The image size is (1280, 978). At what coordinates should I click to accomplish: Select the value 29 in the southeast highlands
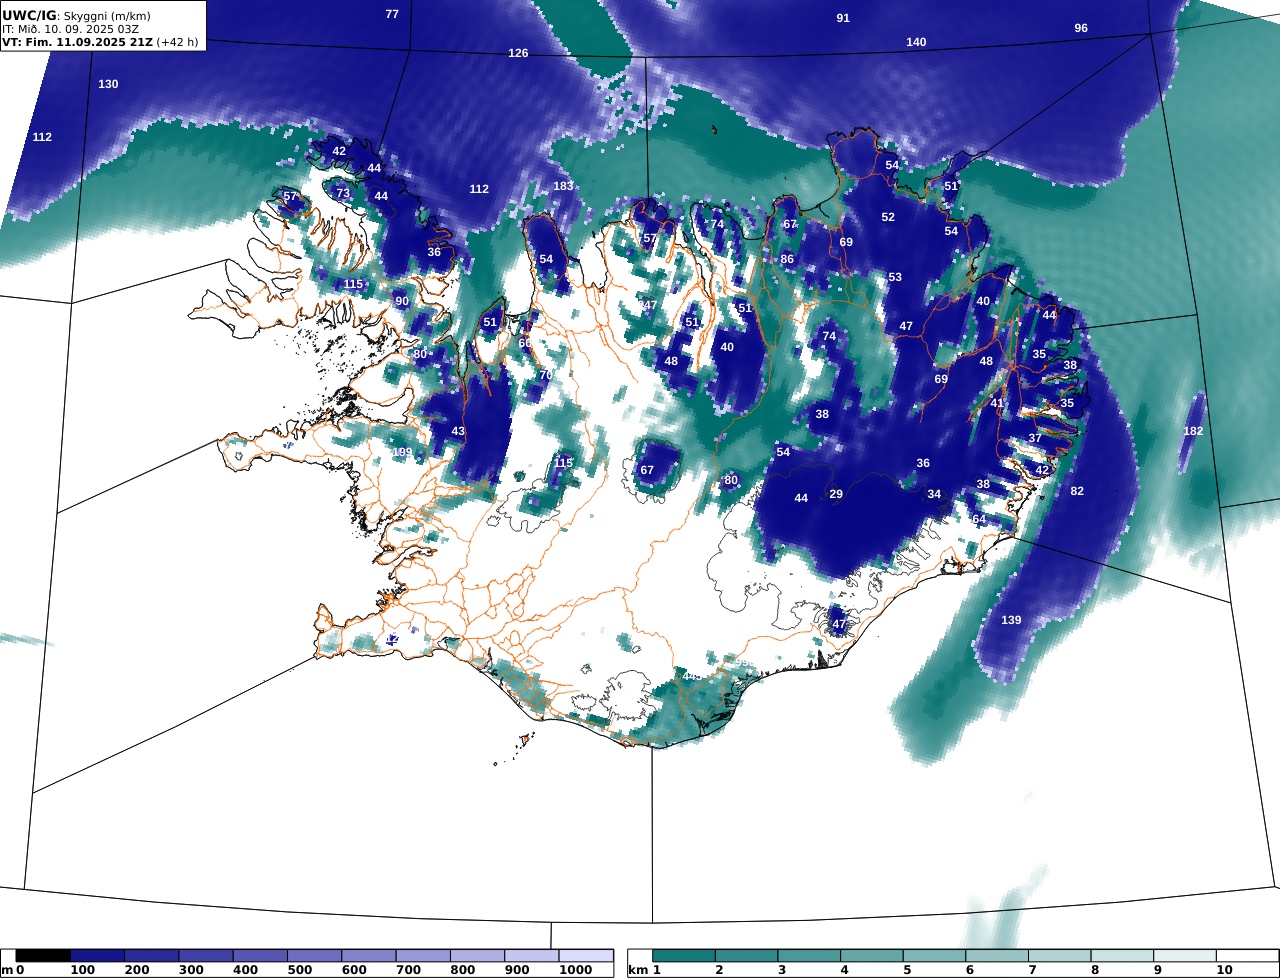pyautogui.click(x=836, y=494)
